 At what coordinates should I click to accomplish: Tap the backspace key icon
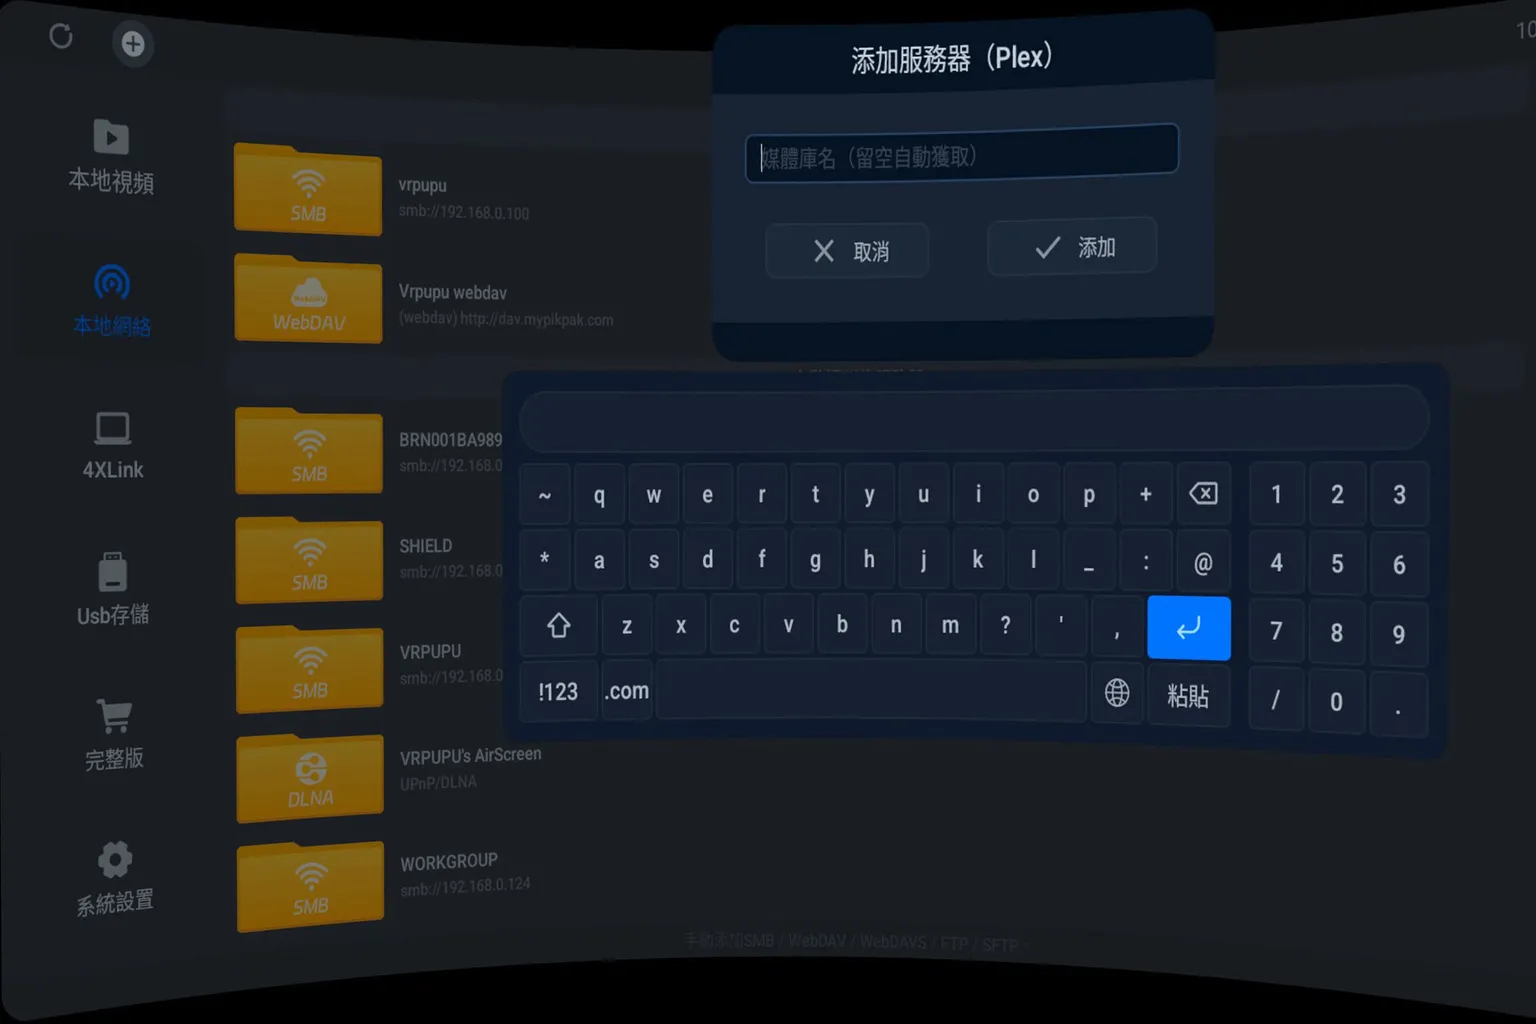[1203, 493]
